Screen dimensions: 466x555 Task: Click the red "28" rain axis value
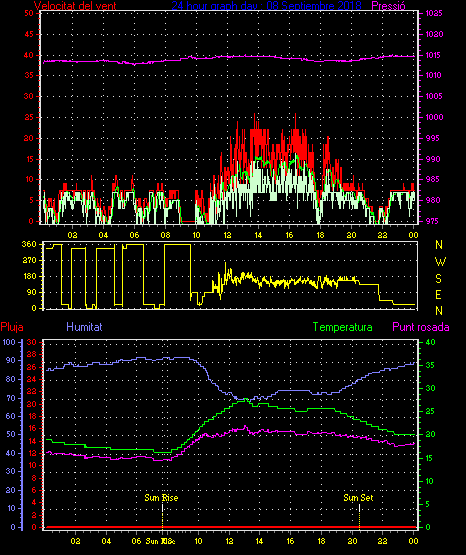click(31, 354)
